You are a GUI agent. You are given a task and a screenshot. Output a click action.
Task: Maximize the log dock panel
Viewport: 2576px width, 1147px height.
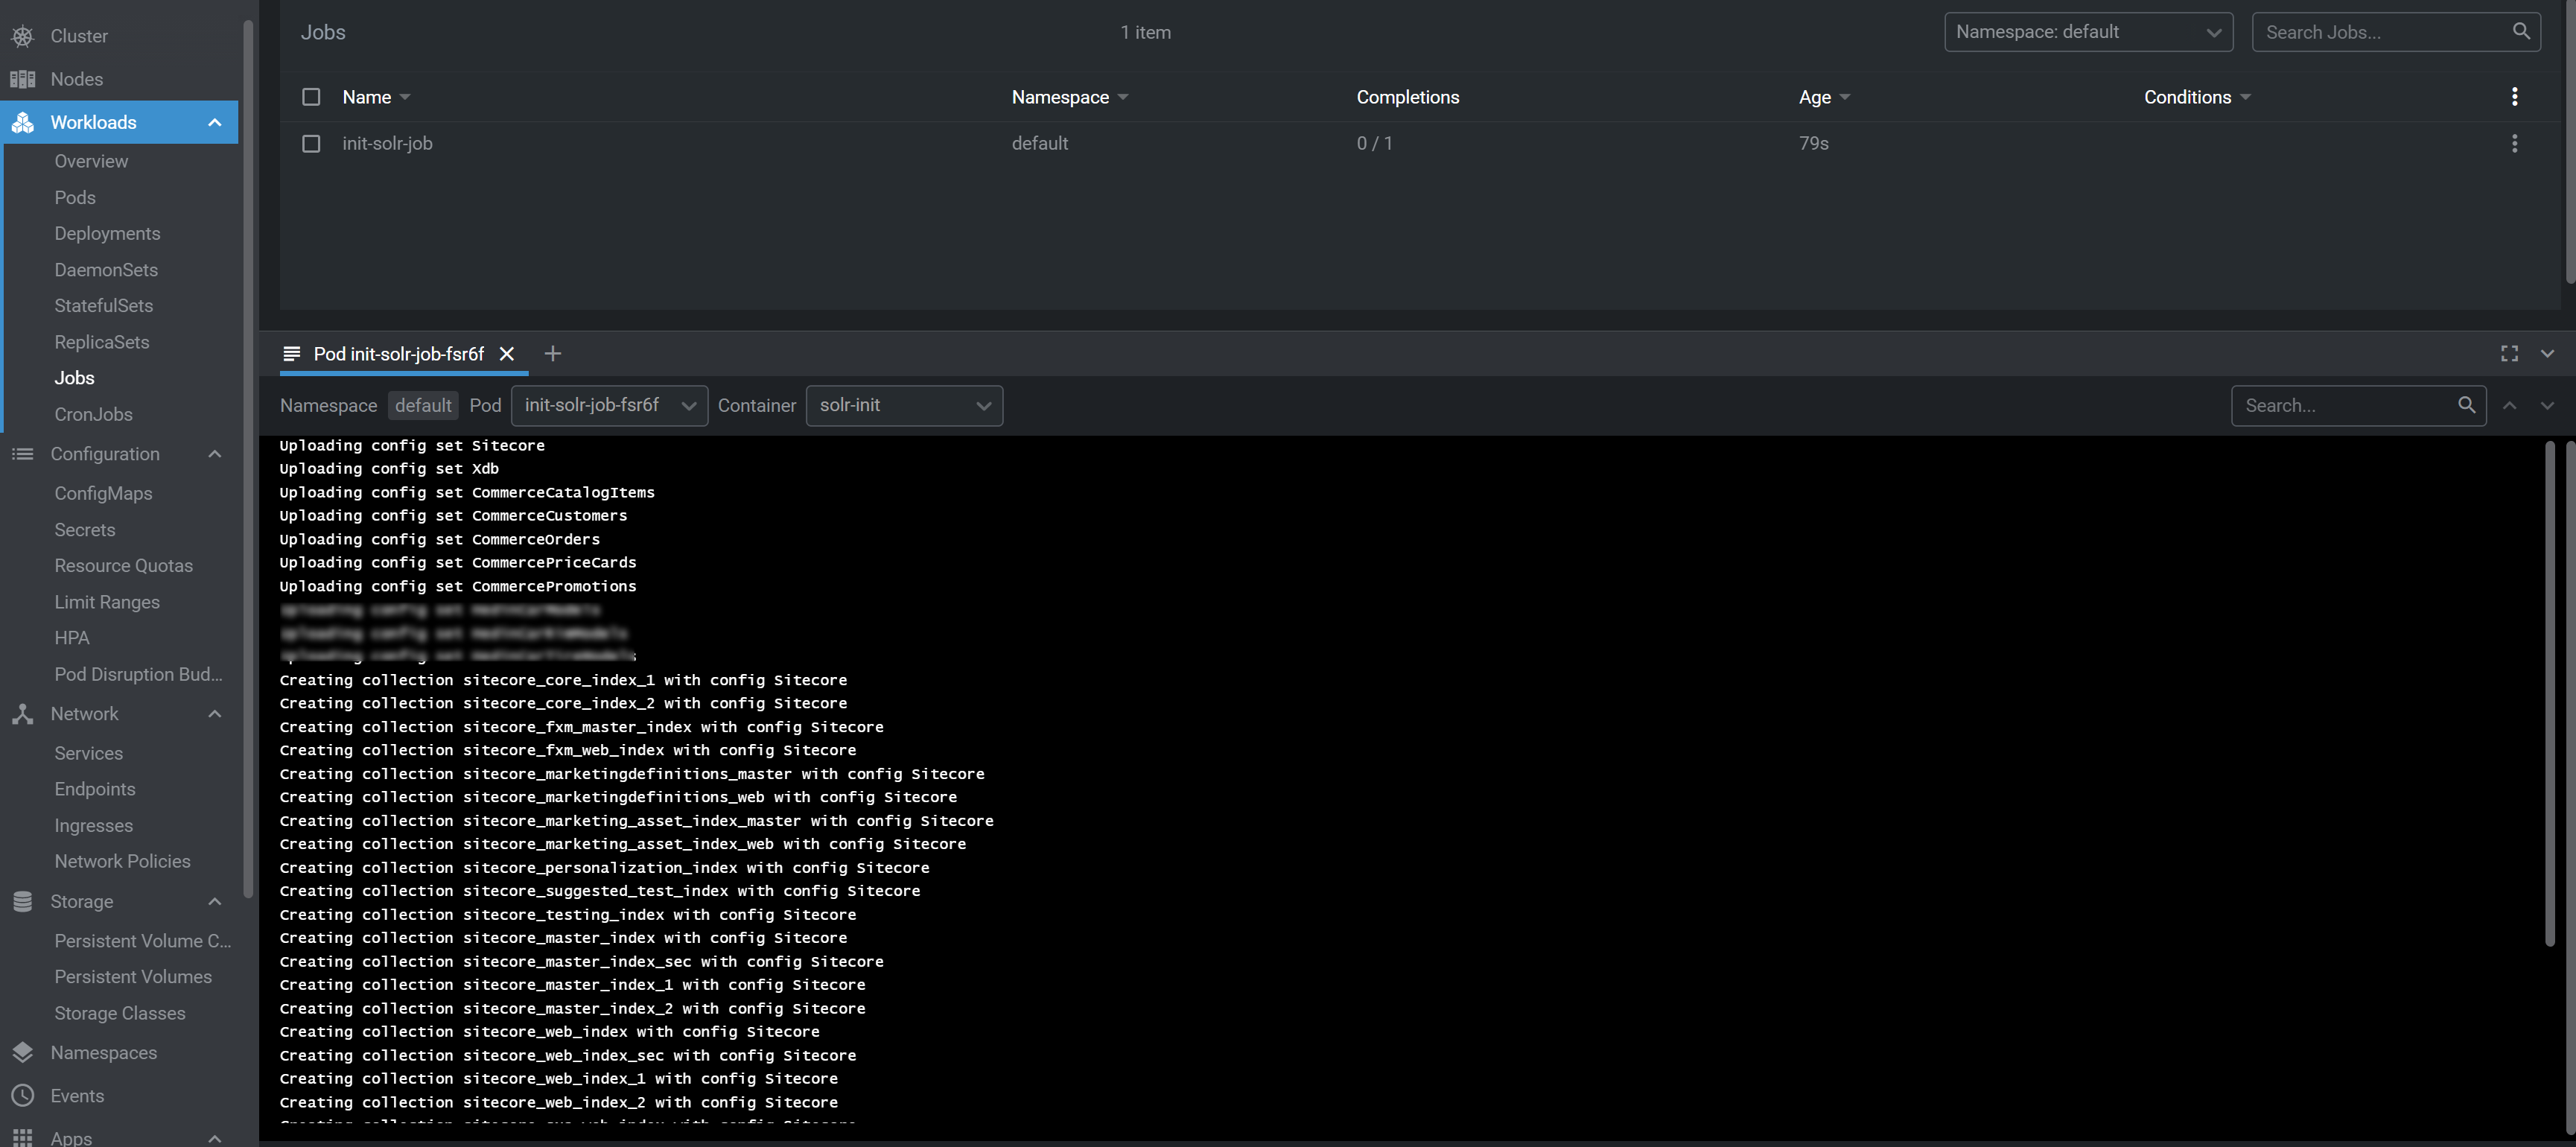2509,354
